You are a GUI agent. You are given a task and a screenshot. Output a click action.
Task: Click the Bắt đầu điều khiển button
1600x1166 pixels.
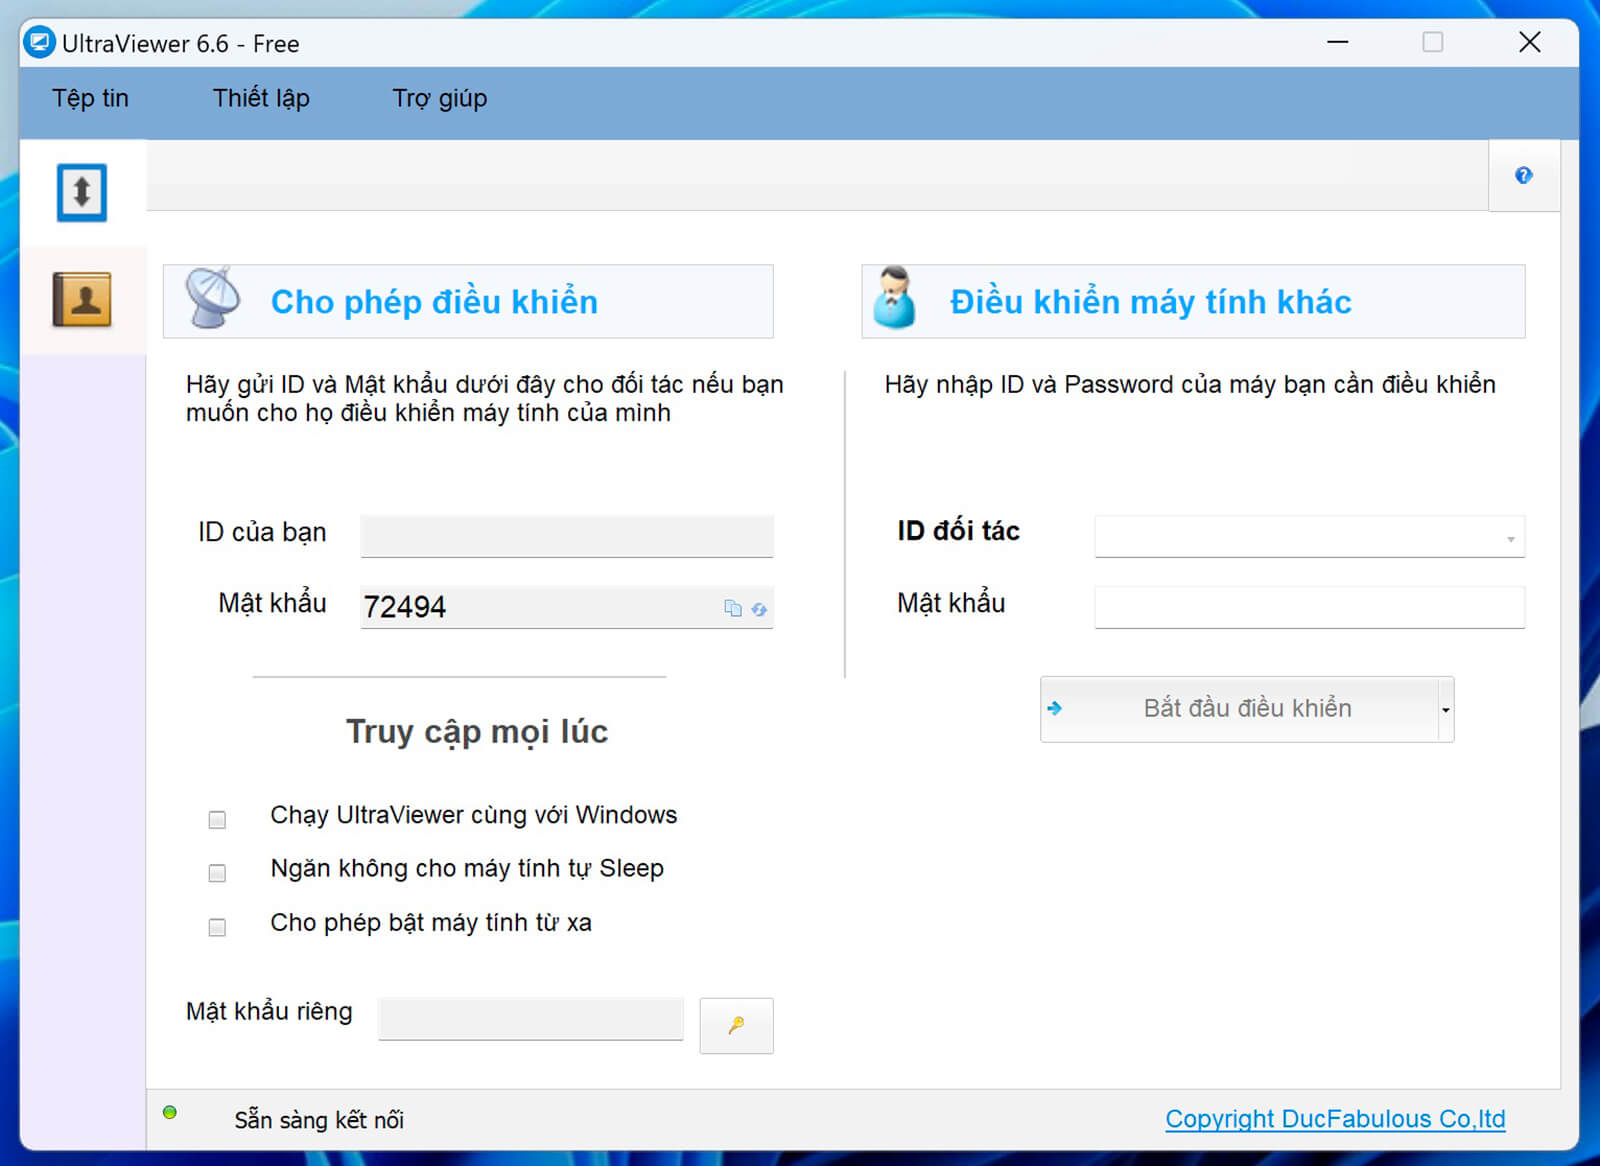click(1239, 709)
